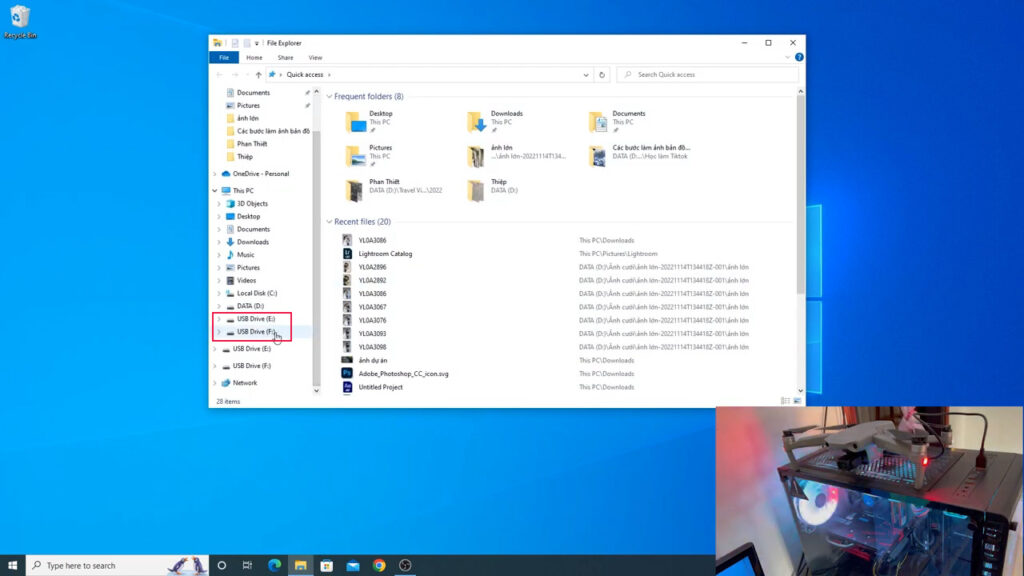The width and height of the screenshot is (1024, 576).
Task: Open Mail app from taskbar
Action: coord(353,566)
